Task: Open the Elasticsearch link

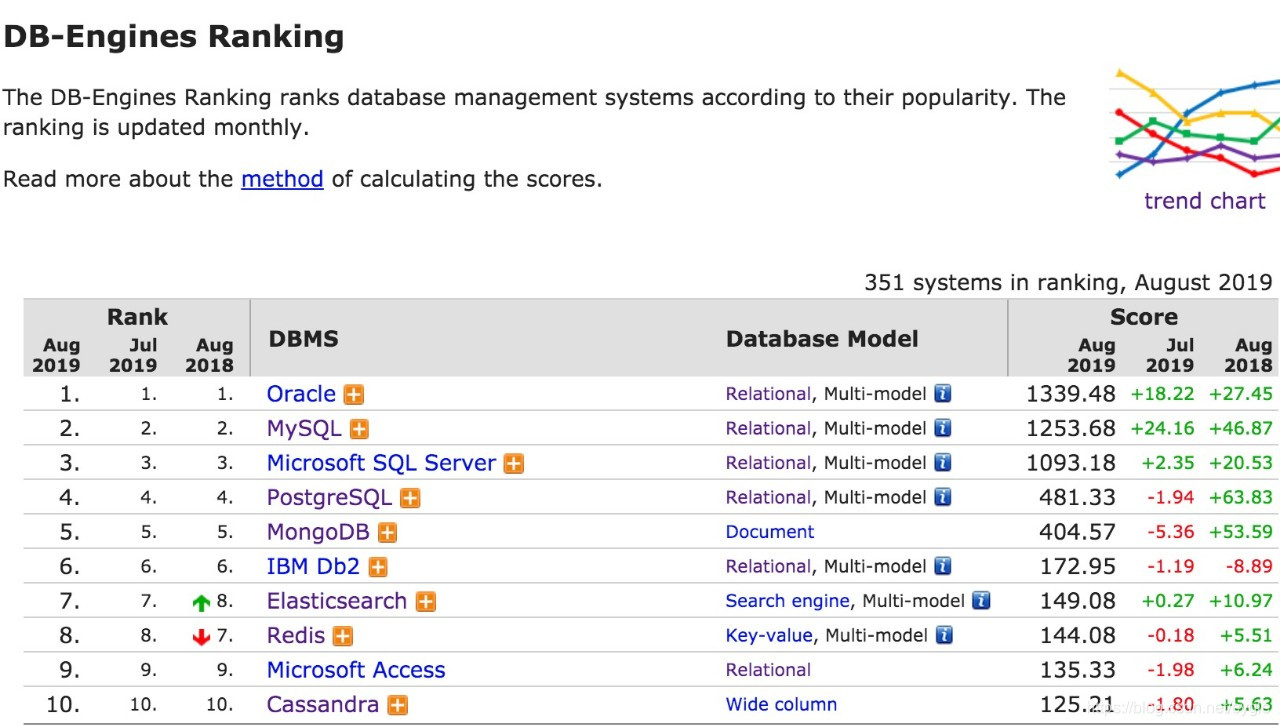Action: click(337, 601)
